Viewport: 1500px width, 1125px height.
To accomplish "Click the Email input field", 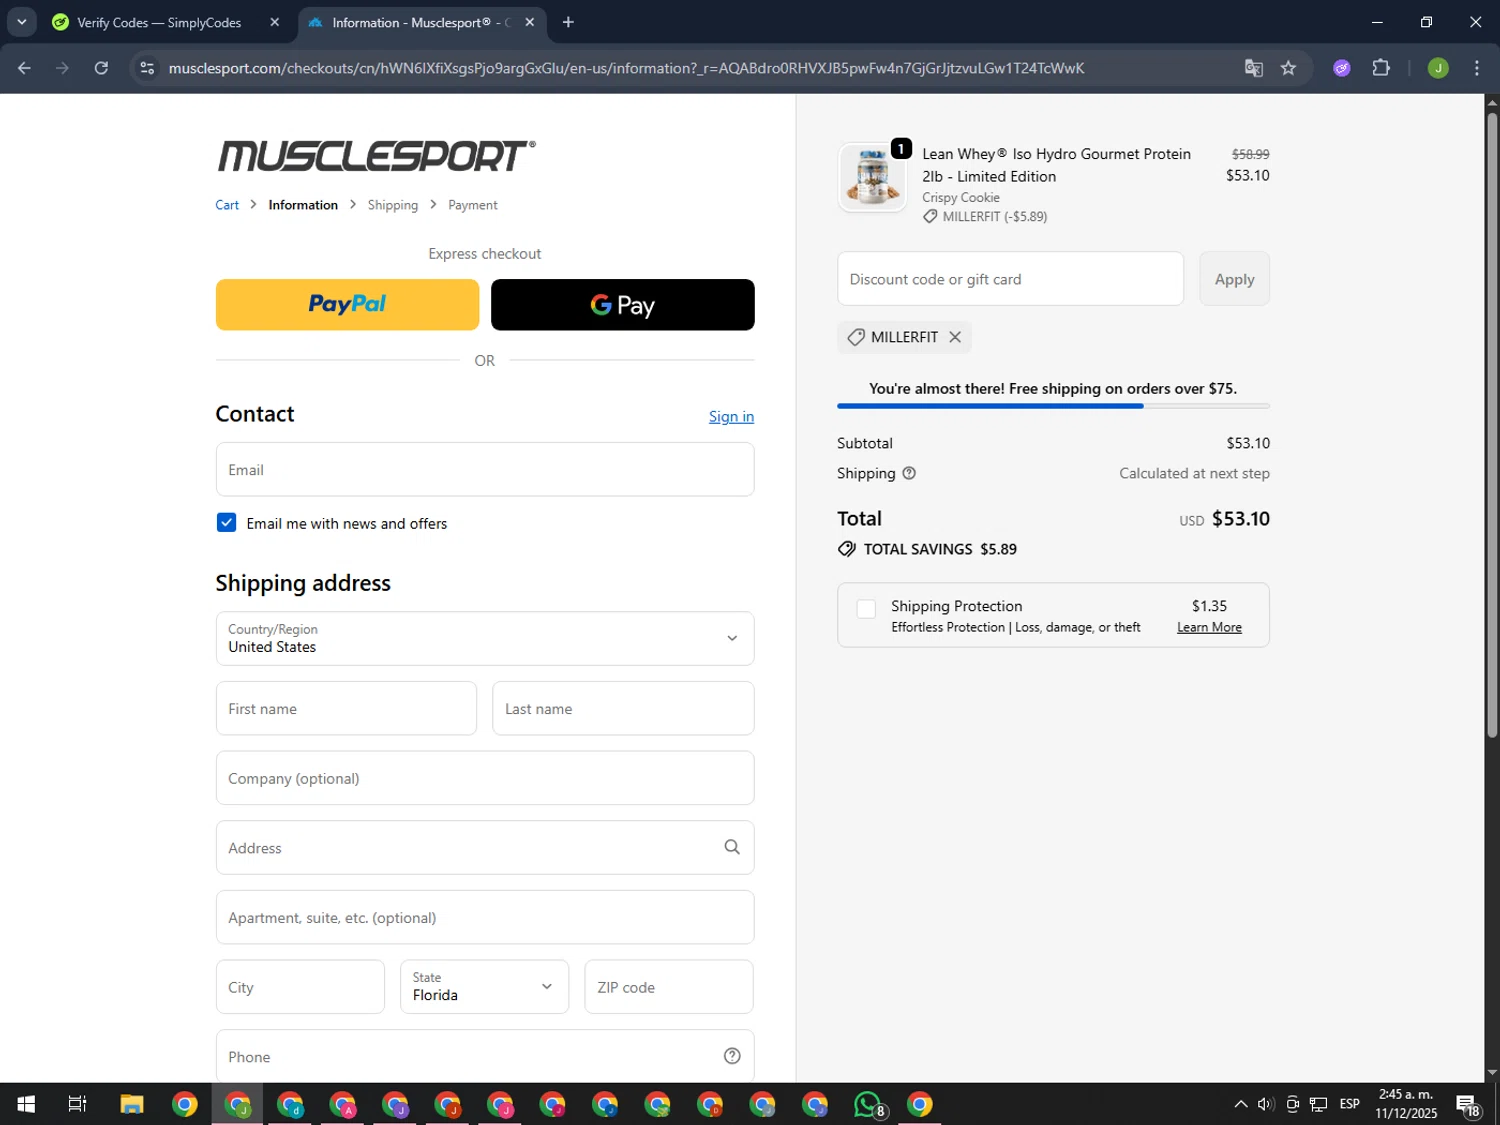I will coord(485,470).
